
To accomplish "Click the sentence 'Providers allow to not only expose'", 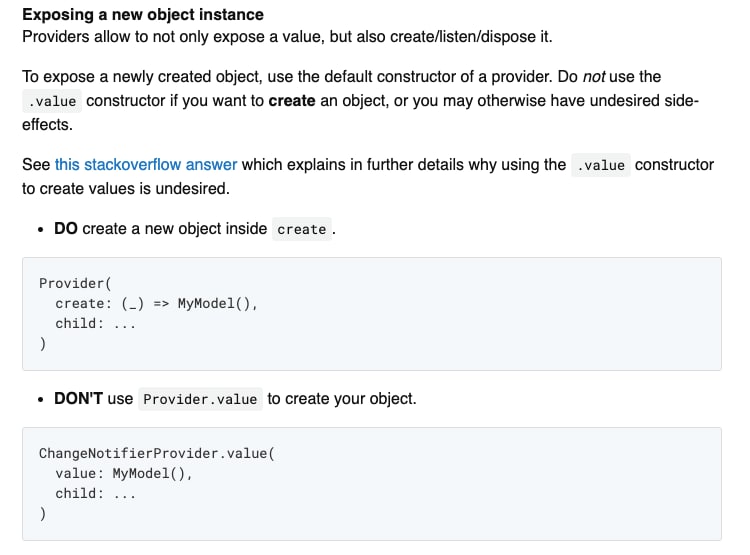I will coord(287,37).
